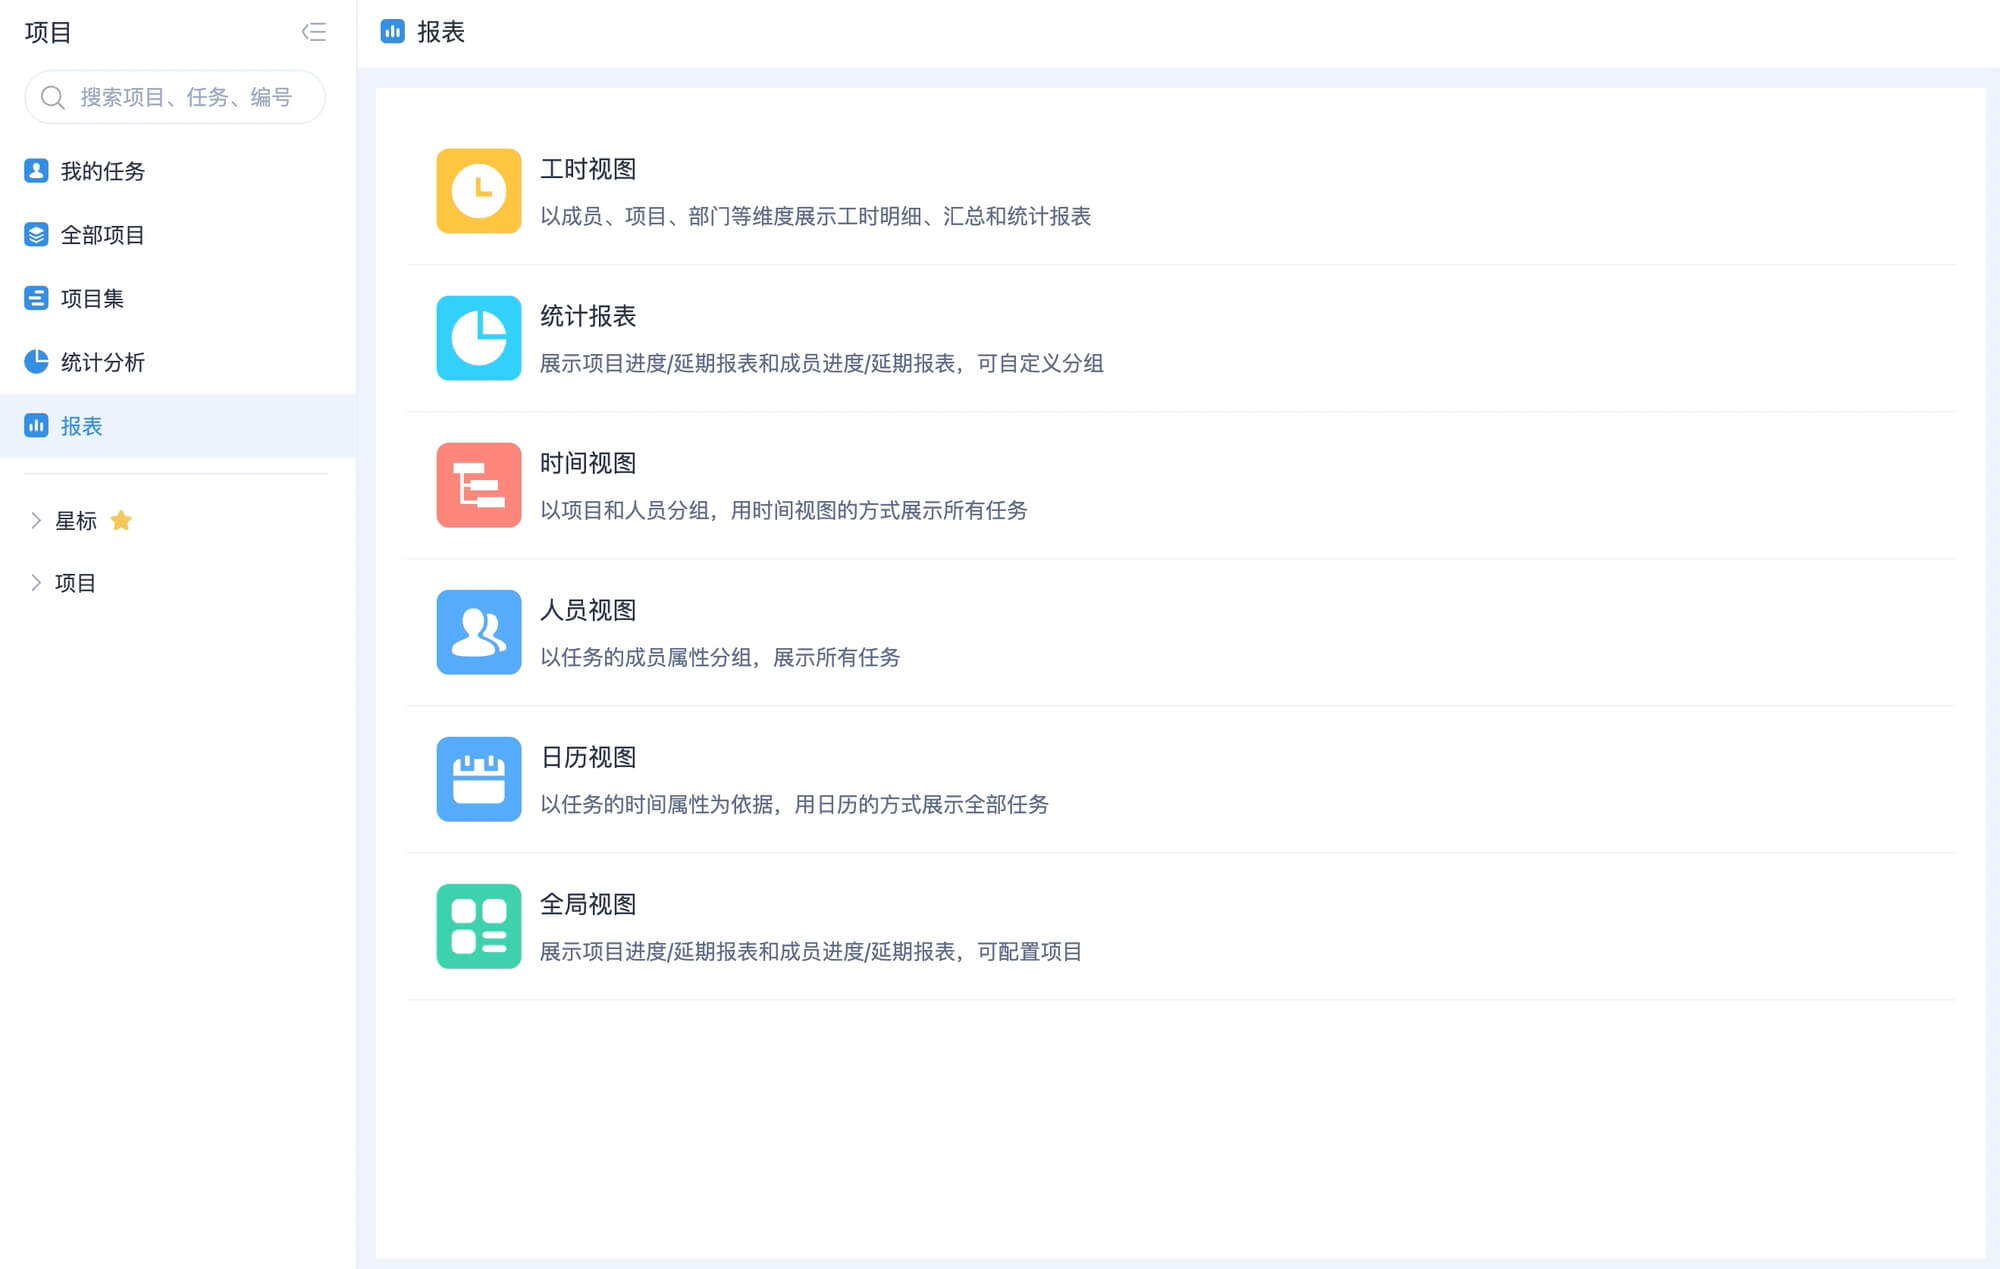Click the calendar 日历视图 icon
The image size is (2000, 1269).
(478, 779)
